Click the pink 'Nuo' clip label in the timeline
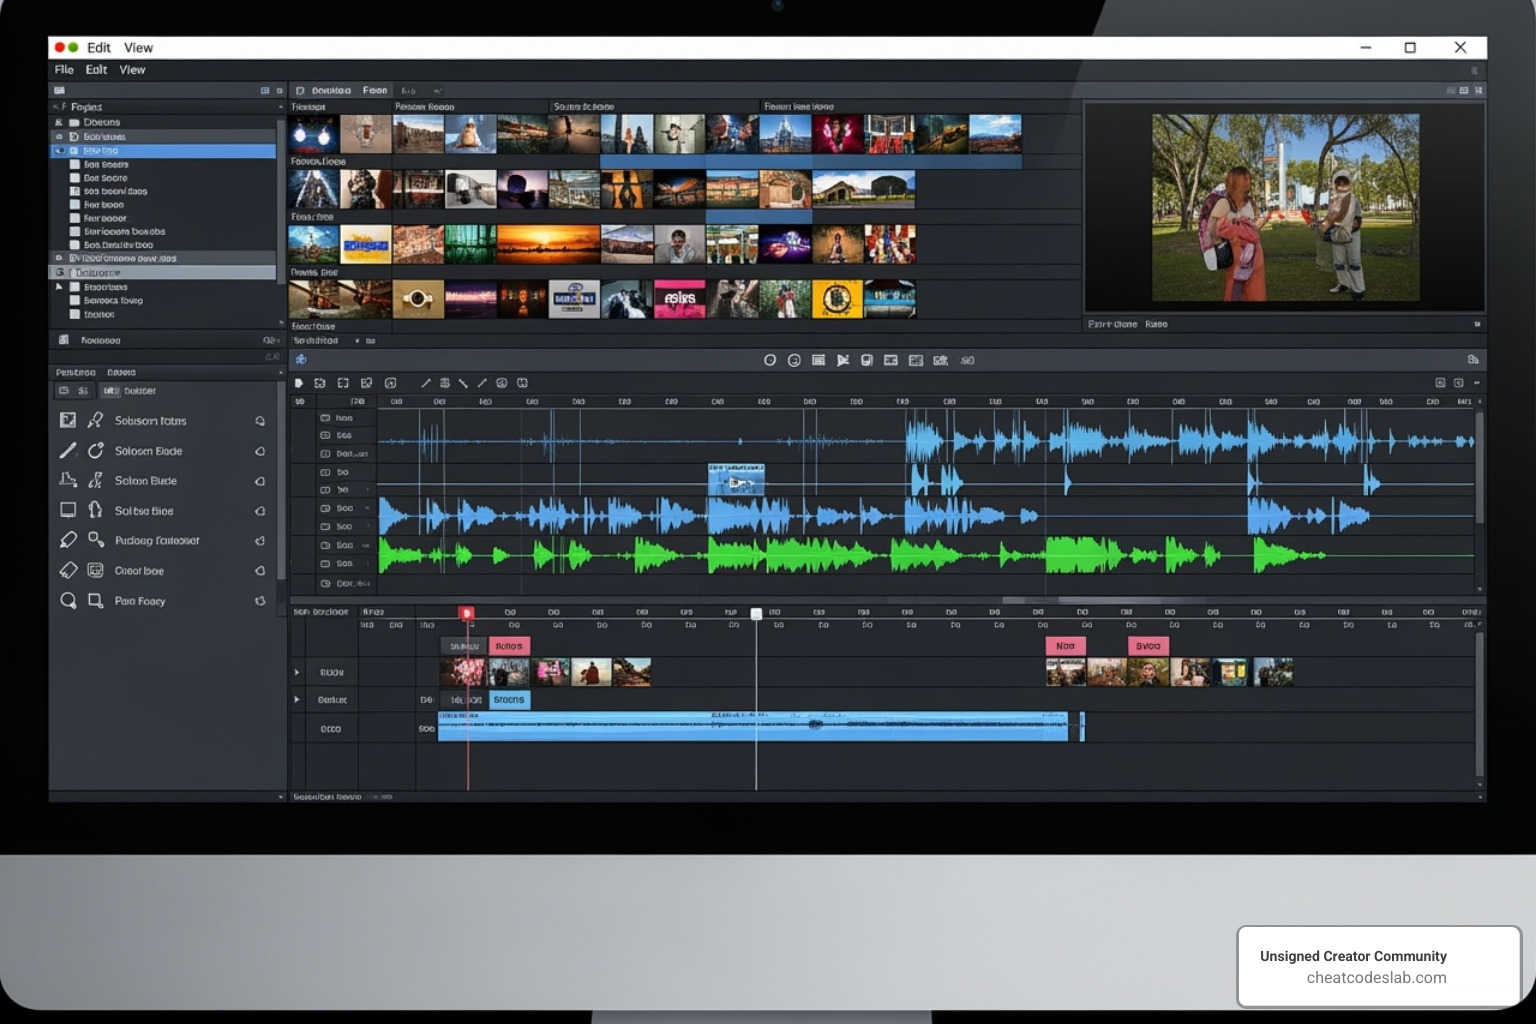 [1066, 646]
